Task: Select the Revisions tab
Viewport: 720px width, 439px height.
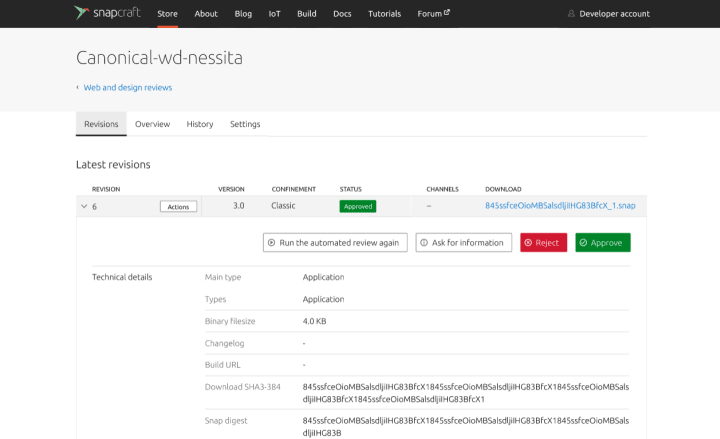Action: [101, 124]
